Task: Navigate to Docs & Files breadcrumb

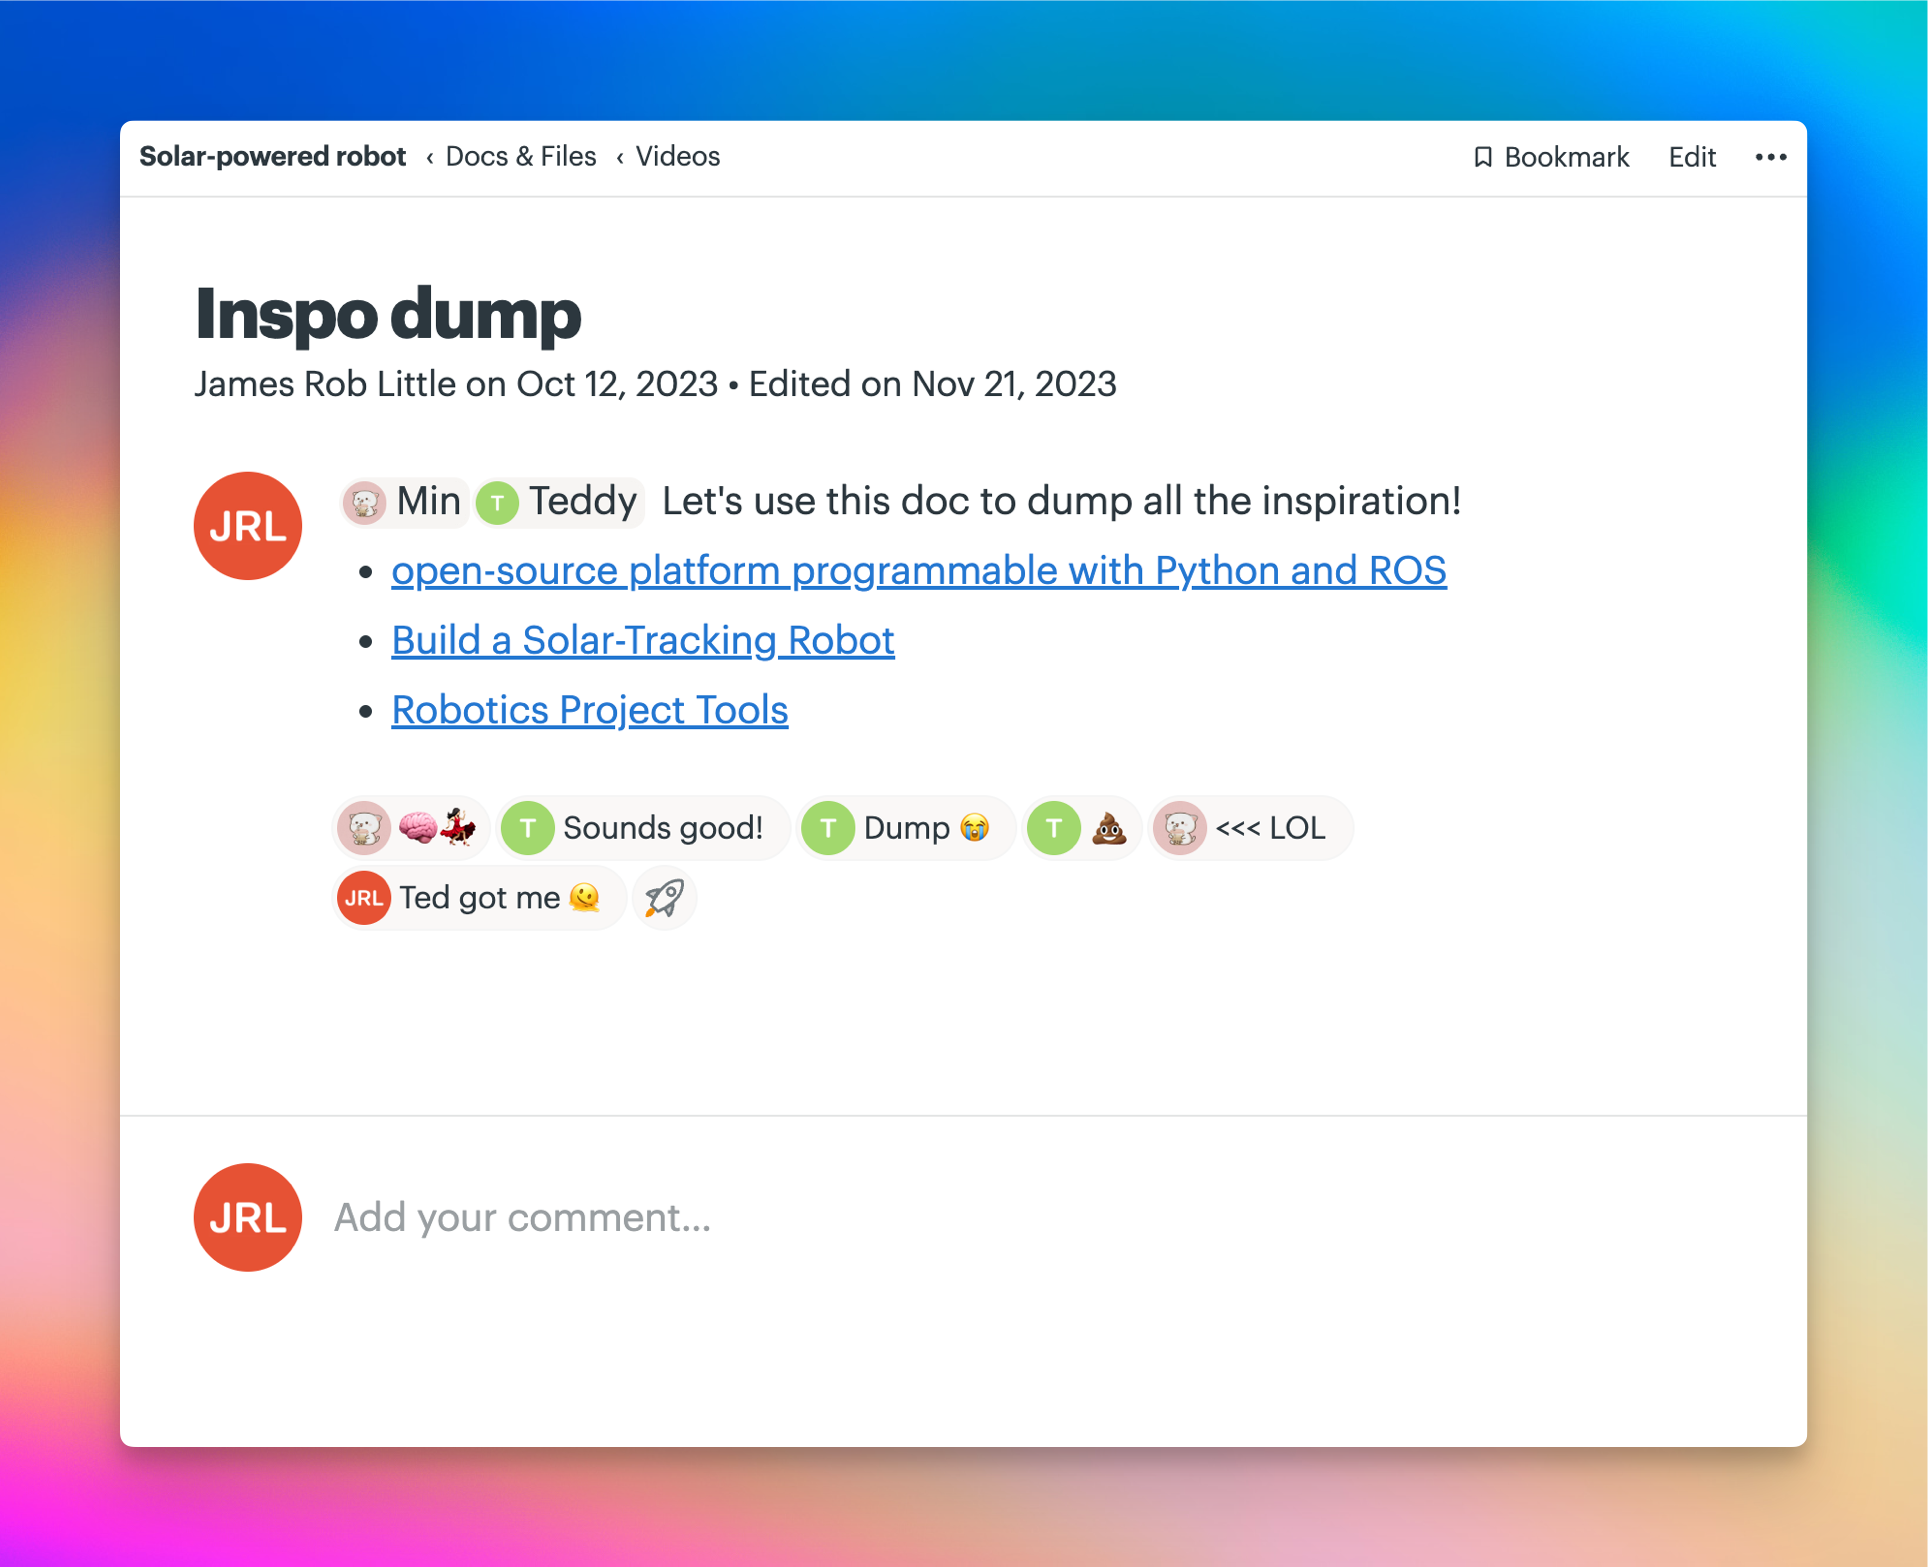Action: pos(520,156)
